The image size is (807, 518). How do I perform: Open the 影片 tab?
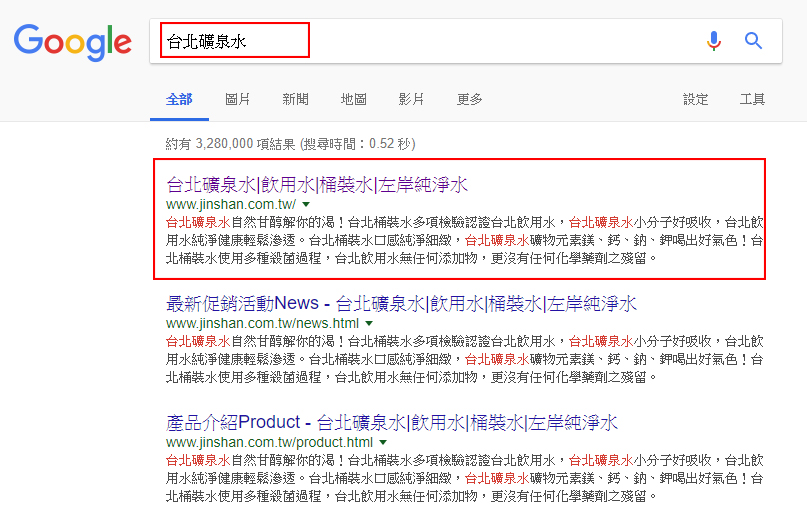click(411, 99)
